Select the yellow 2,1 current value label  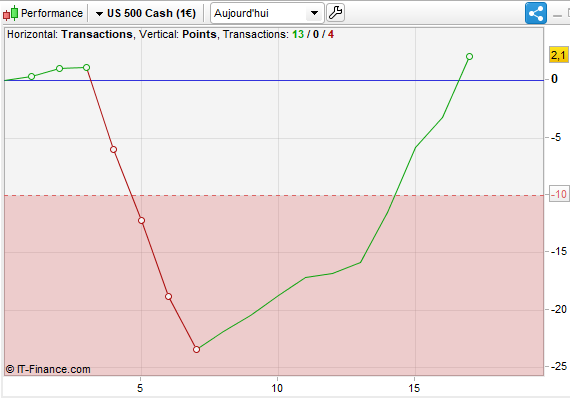558,55
